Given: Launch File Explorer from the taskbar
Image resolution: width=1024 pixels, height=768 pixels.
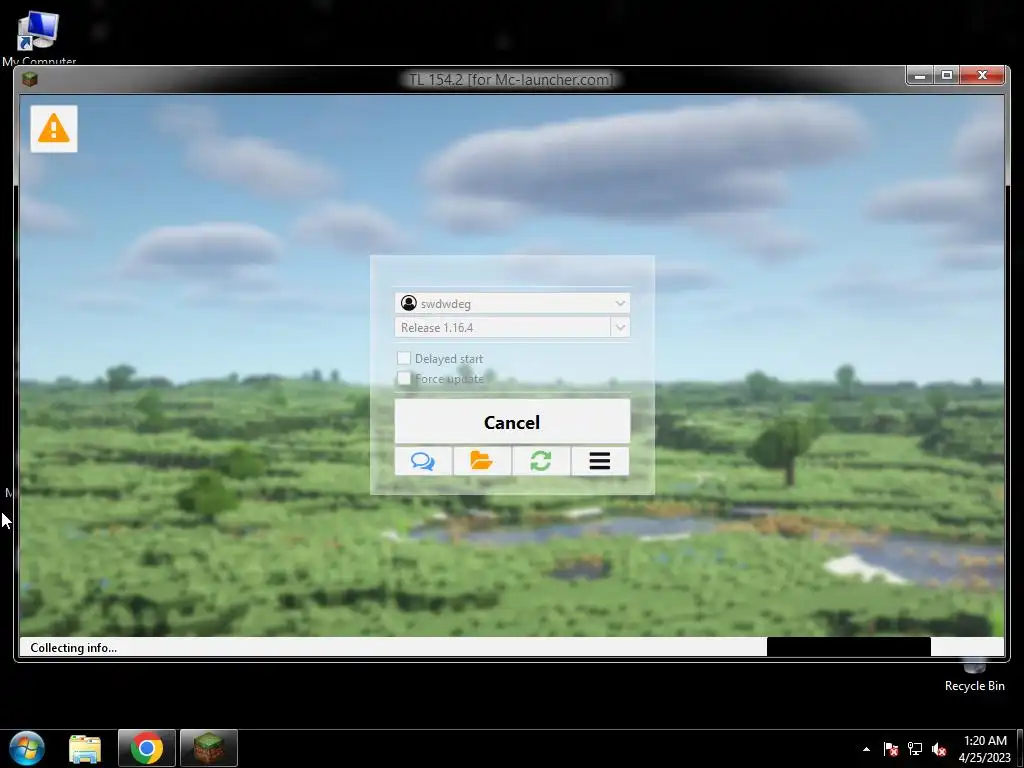Looking at the screenshot, I should (86, 748).
